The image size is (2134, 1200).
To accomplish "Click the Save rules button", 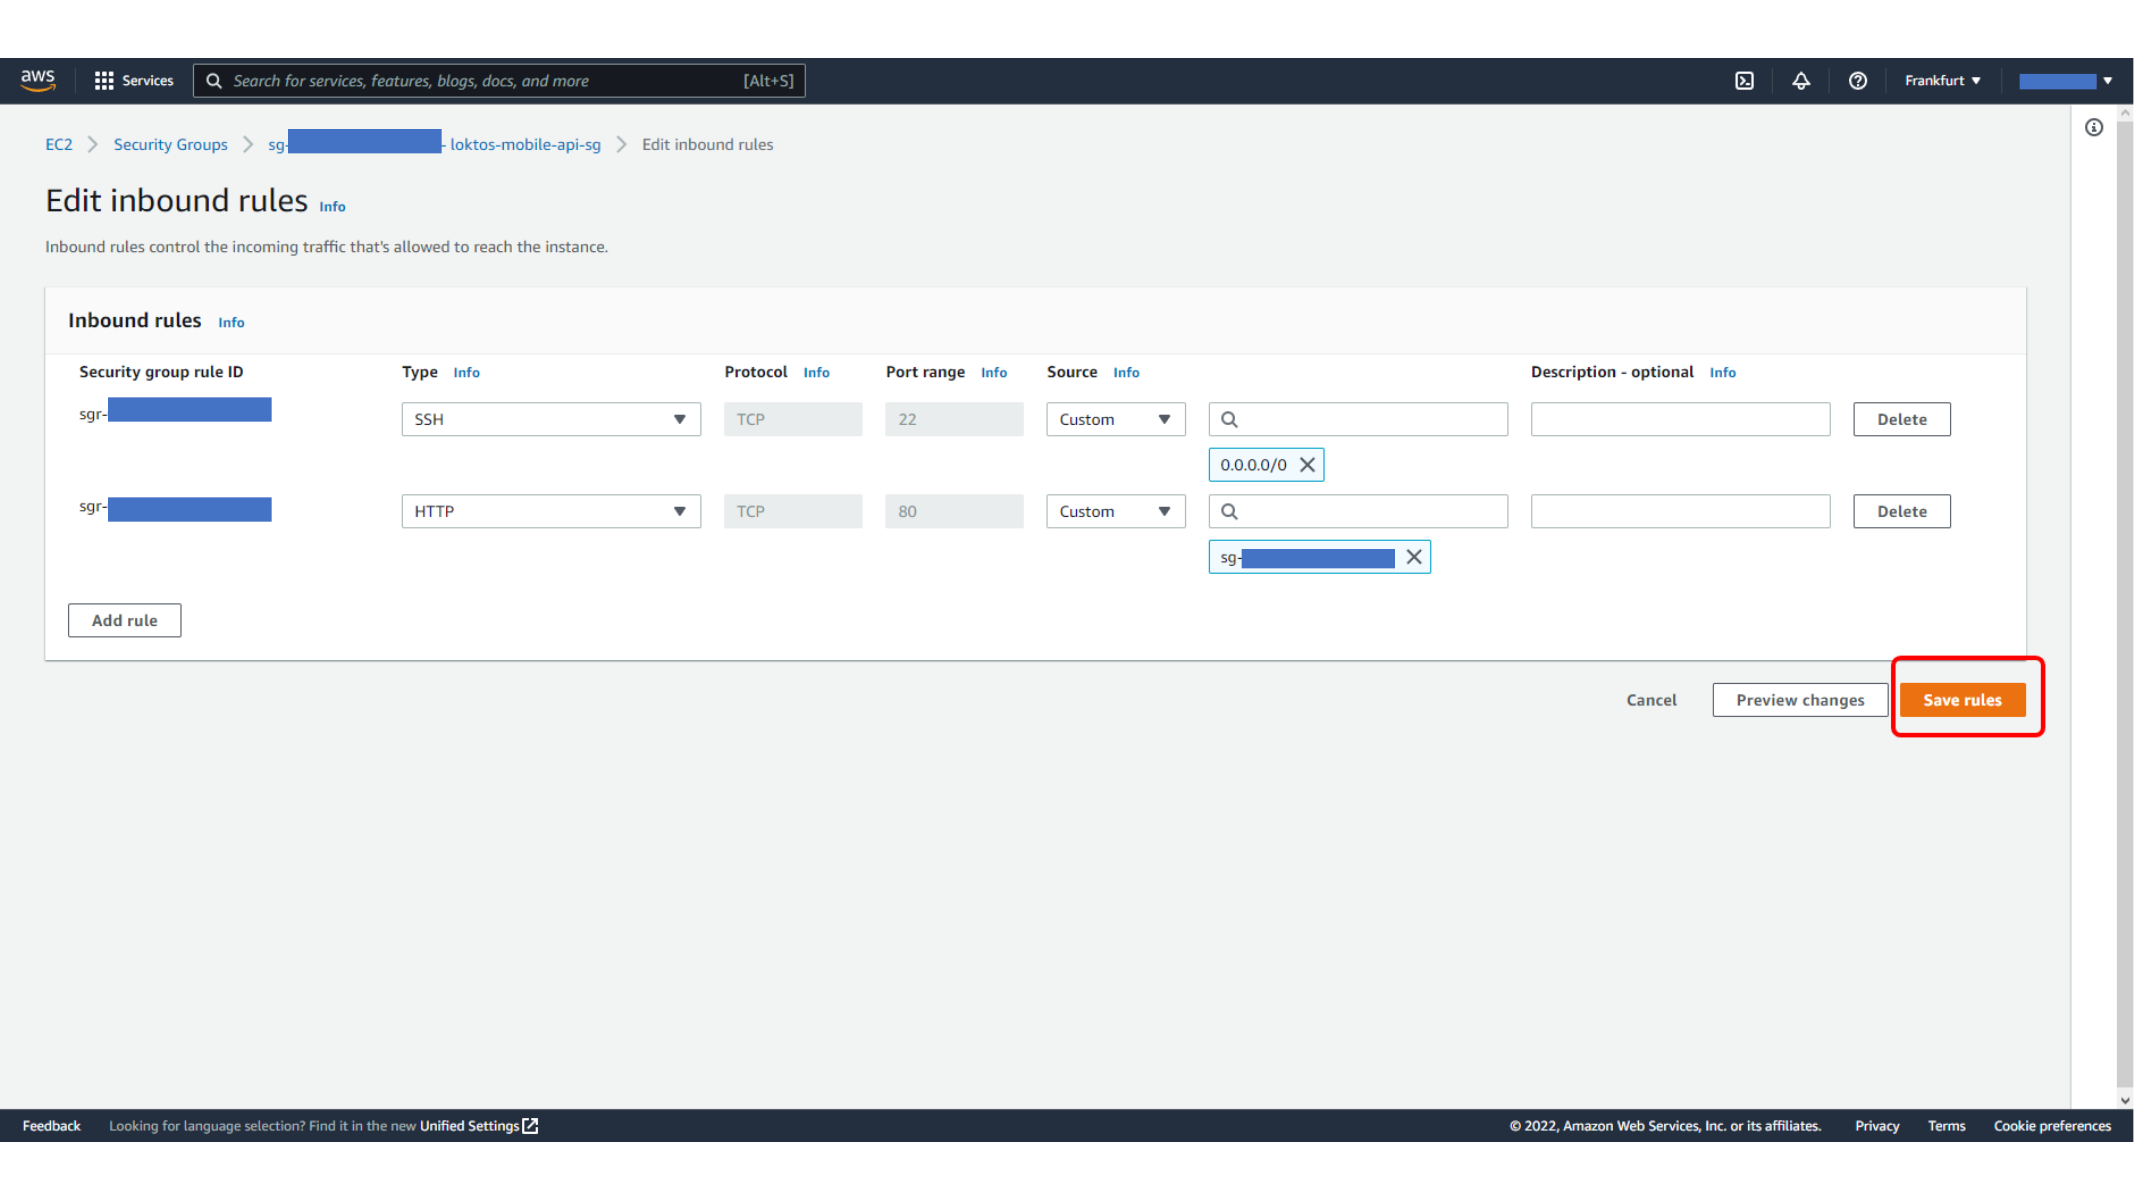I will tap(1962, 700).
